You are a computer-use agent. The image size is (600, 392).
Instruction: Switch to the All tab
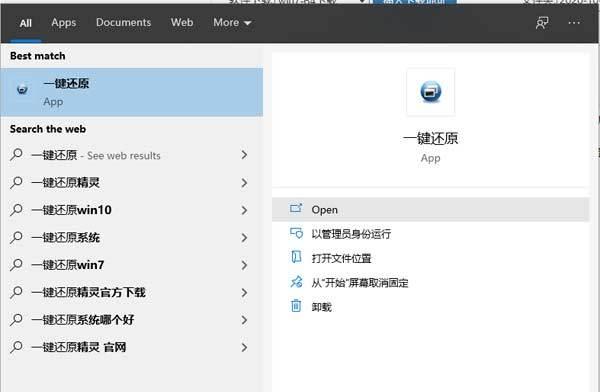26,23
